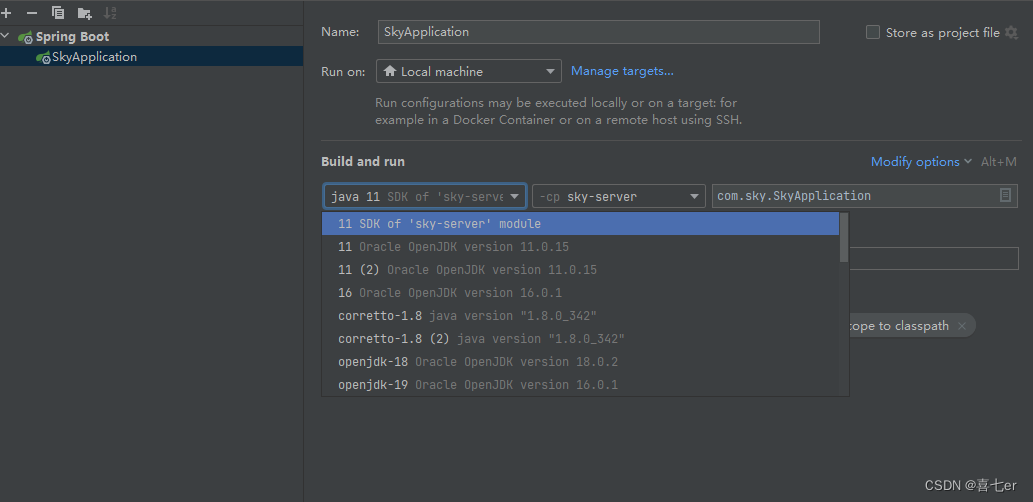Choose 11 (2) Oracle OpenJDK 11.0.15
The image size is (1033, 502).
pyautogui.click(x=580, y=270)
